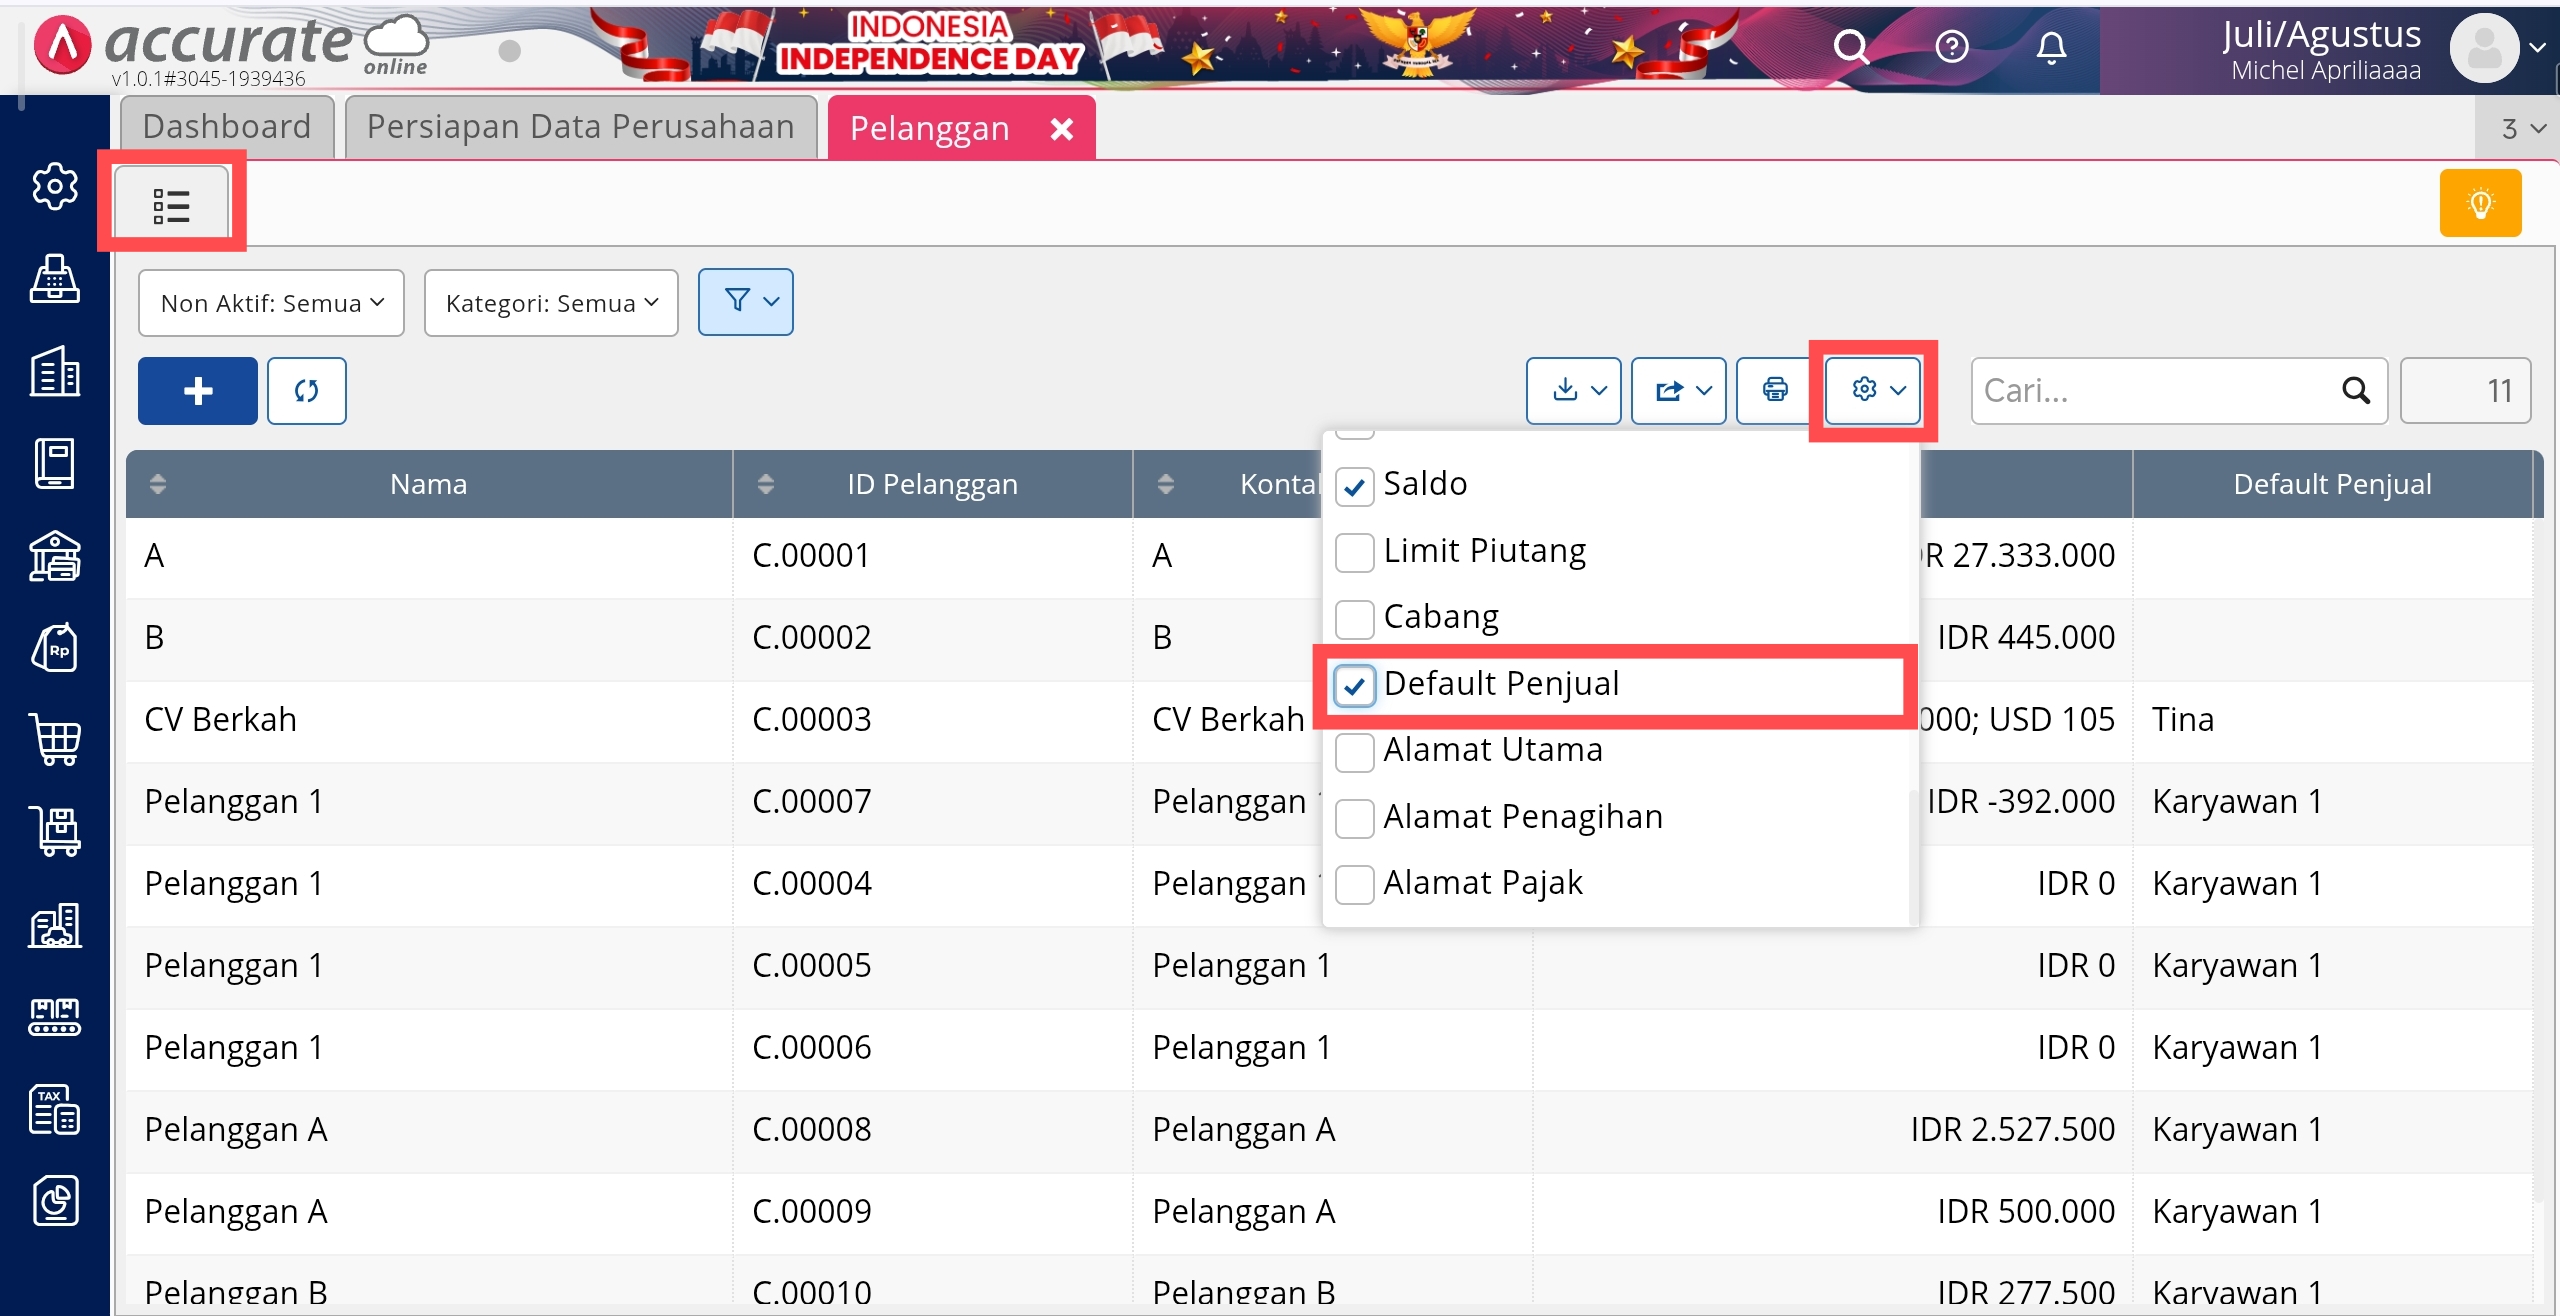Viewport: 2560px width, 1316px height.
Task: Click the blue add new customer button
Action: coord(197,391)
